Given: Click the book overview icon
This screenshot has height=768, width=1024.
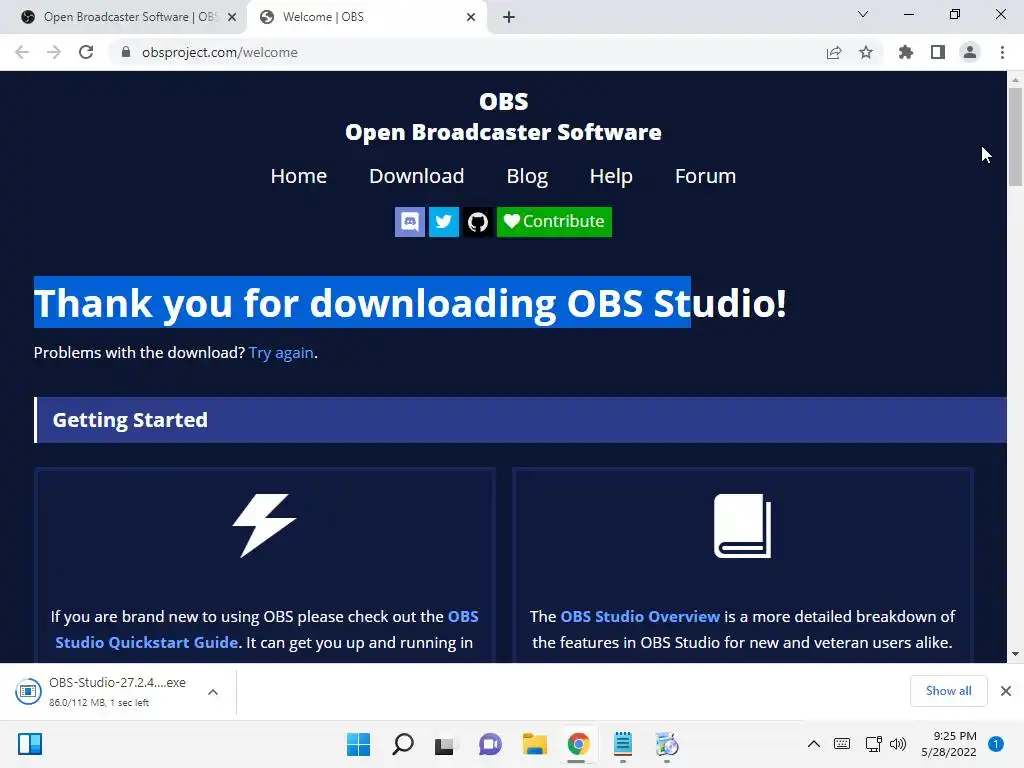Looking at the screenshot, I should [x=743, y=526].
